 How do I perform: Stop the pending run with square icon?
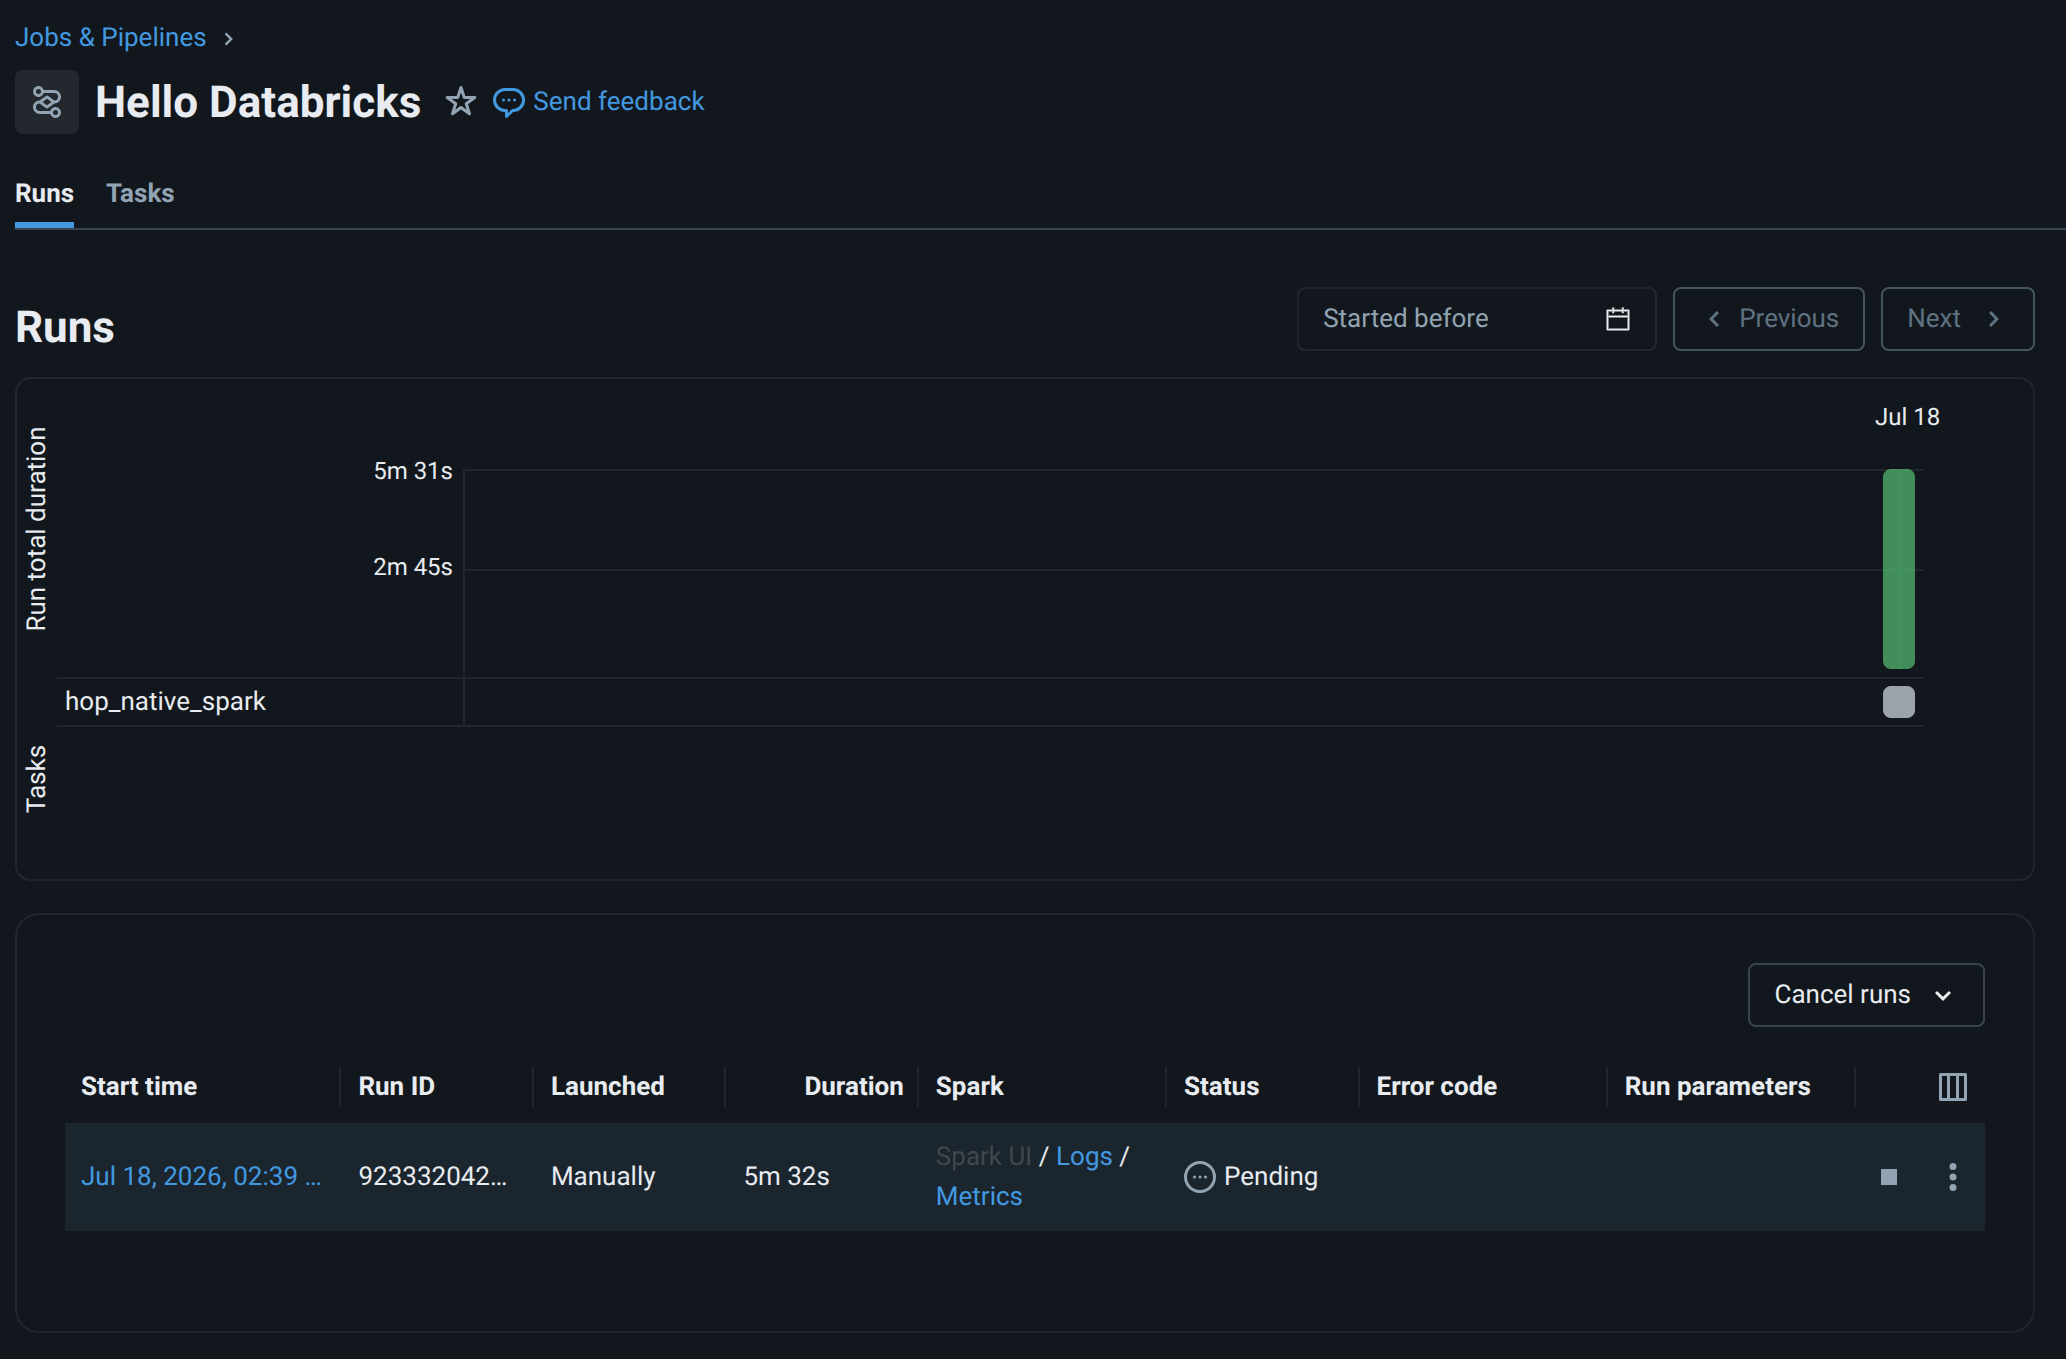1888,1177
